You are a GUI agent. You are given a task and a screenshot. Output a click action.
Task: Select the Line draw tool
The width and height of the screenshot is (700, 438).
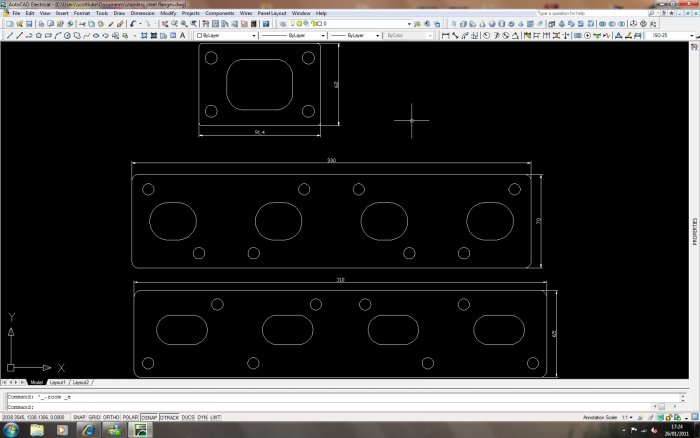(x=8, y=35)
